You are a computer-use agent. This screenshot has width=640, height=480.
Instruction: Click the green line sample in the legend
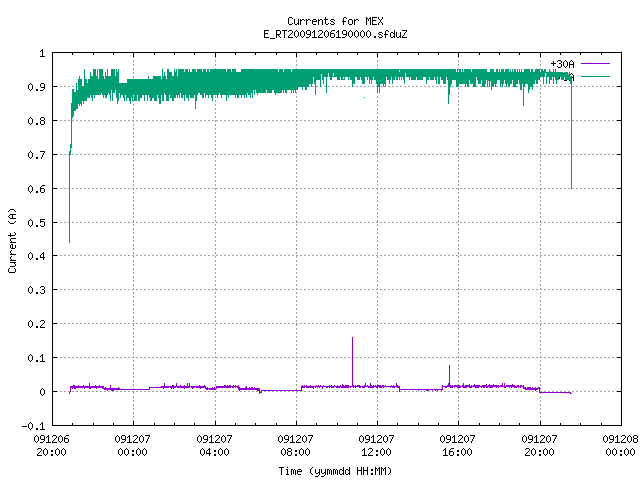tap(595, 76)
